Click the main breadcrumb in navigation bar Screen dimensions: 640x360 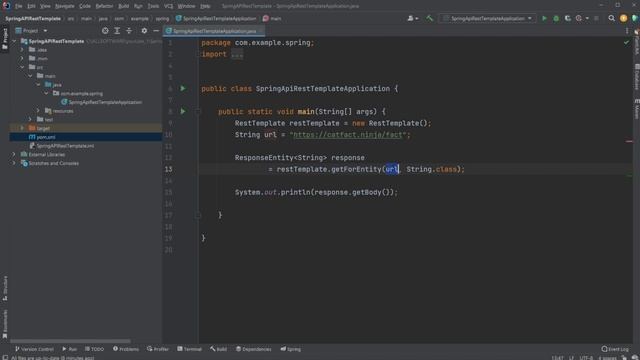(x=272, y=18)
